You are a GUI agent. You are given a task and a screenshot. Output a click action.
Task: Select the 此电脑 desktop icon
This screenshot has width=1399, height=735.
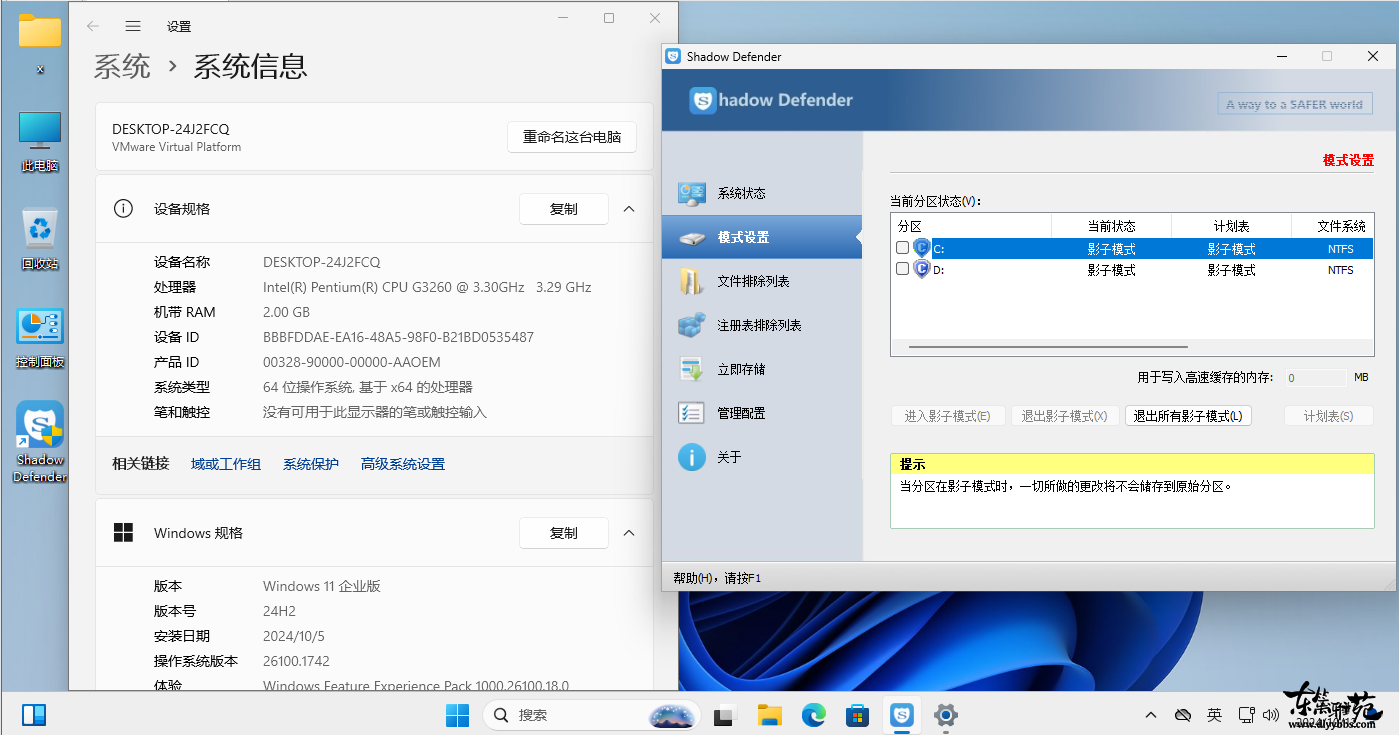click(x=40, y=142)
